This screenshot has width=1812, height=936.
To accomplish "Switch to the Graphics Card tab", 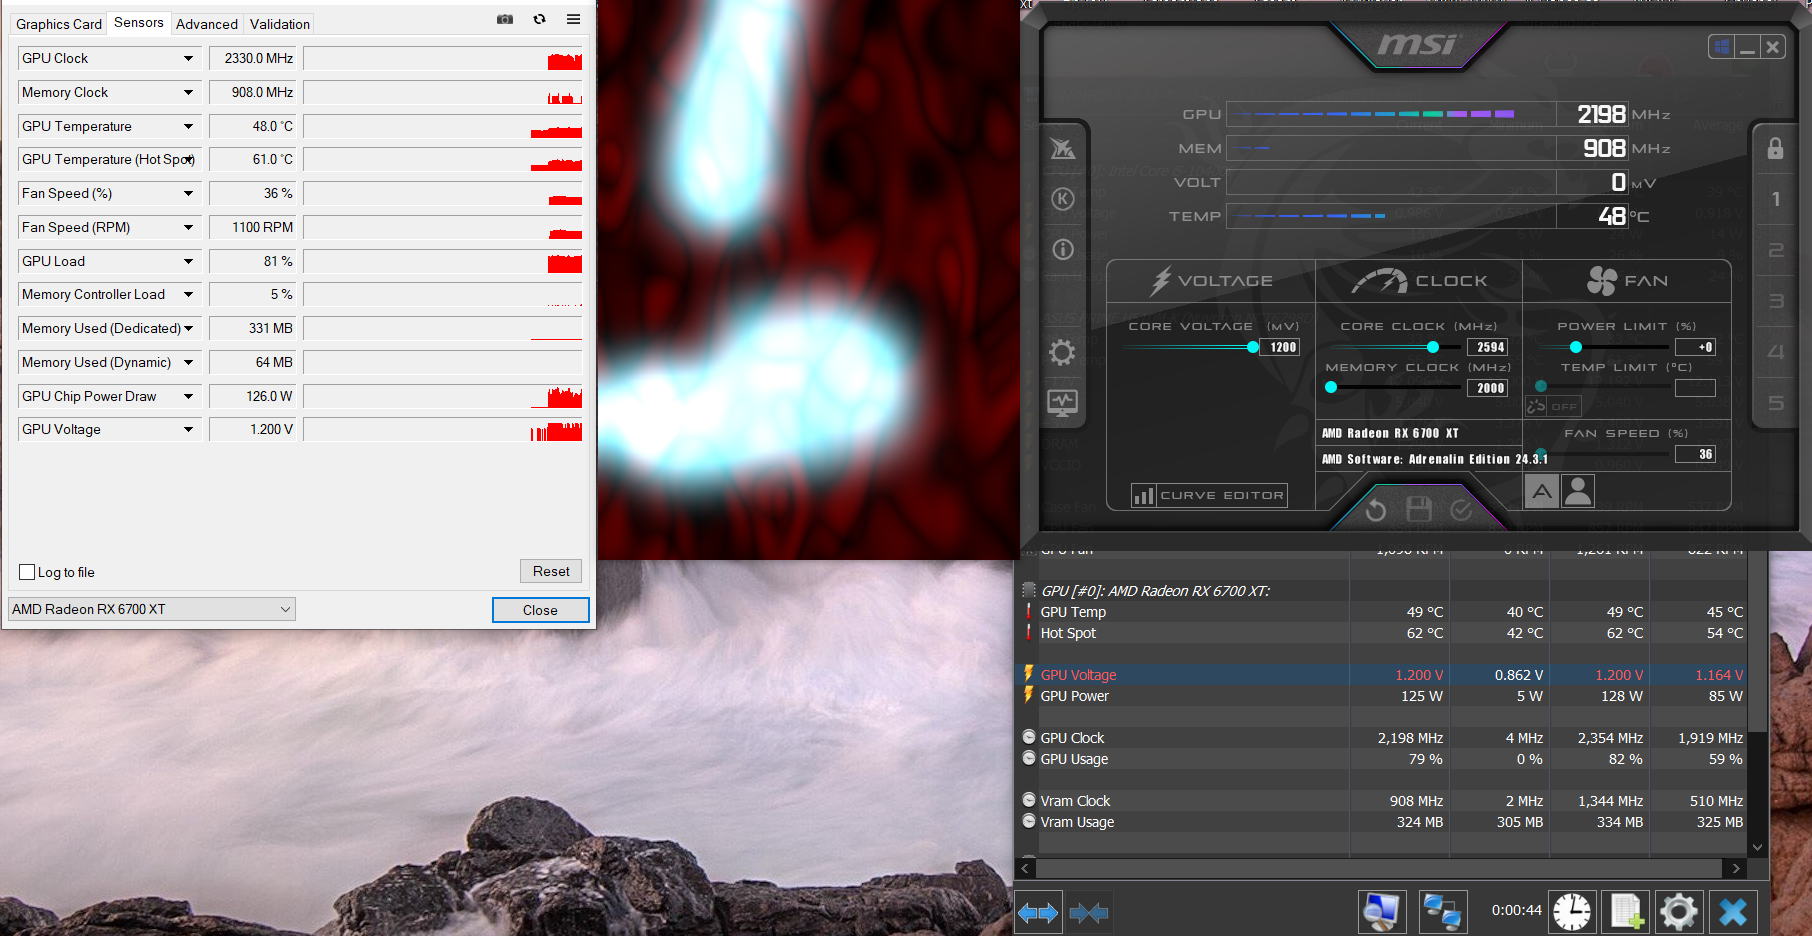I will [x=59, y=24].
